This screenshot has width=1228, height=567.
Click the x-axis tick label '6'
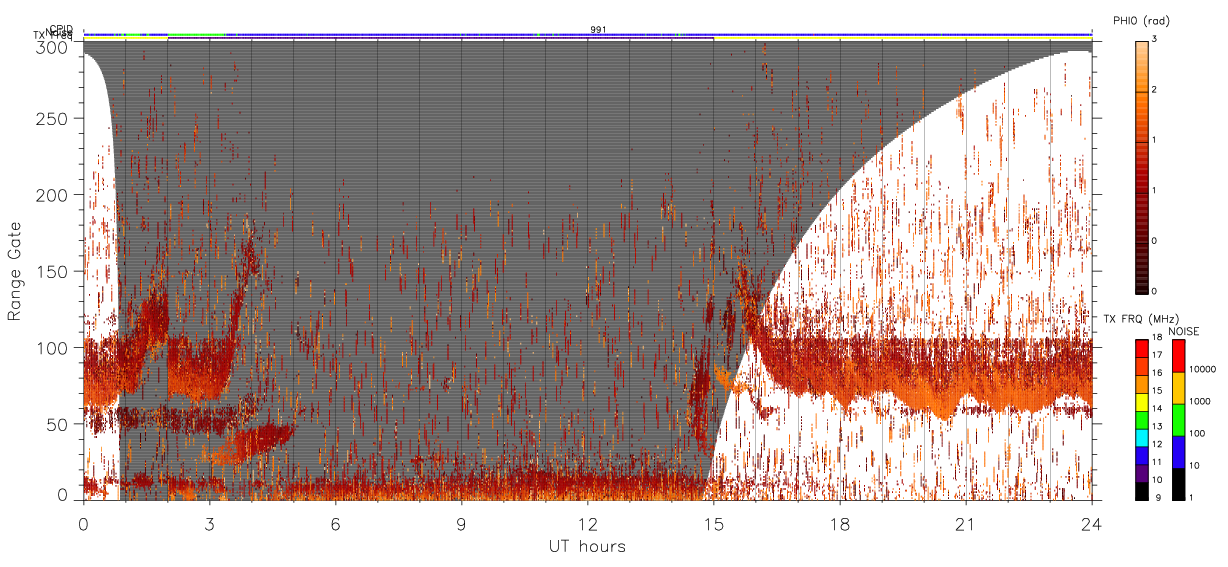[335, 522]
